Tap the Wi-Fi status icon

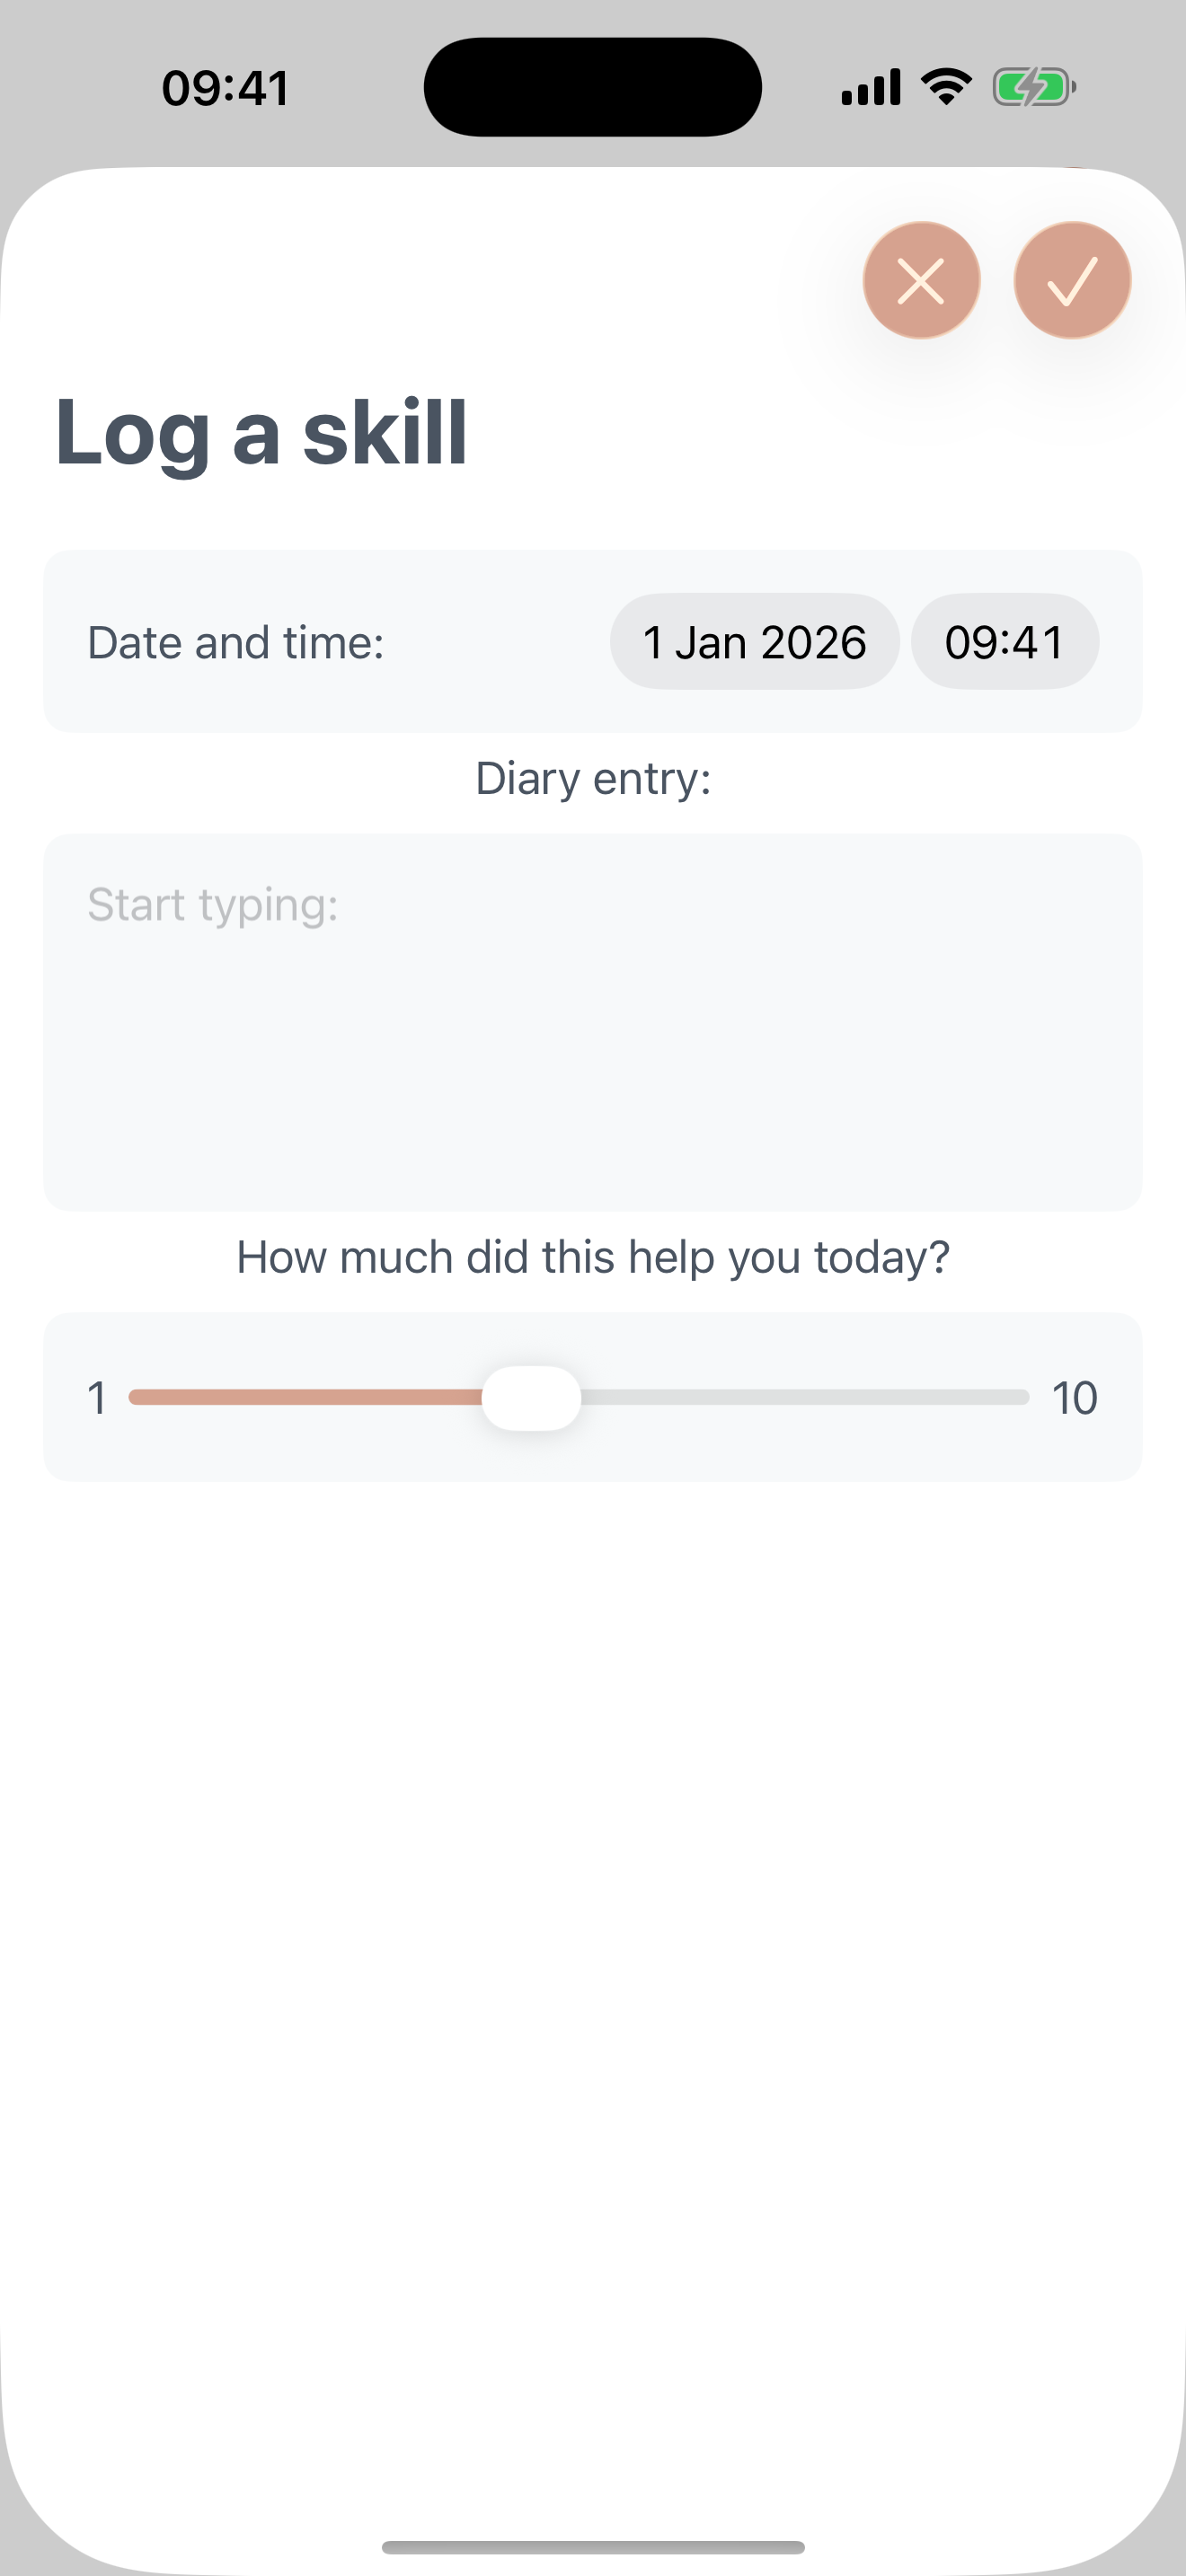(946, 87)
